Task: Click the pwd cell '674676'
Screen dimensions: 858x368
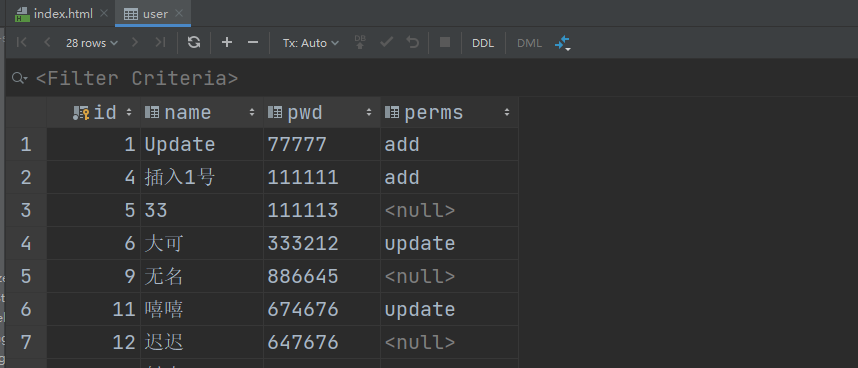Action: 322,309
